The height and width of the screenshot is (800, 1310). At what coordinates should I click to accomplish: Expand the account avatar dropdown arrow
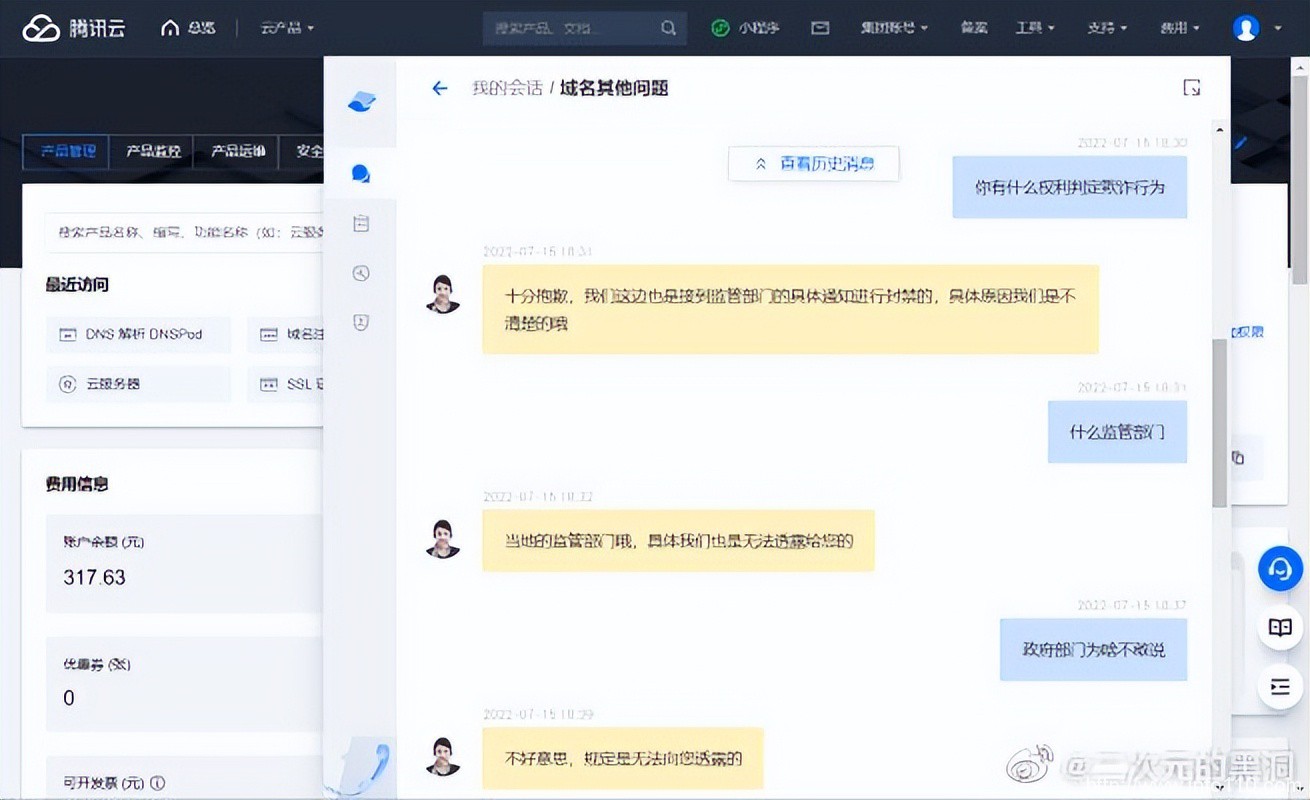point(1279,28)
